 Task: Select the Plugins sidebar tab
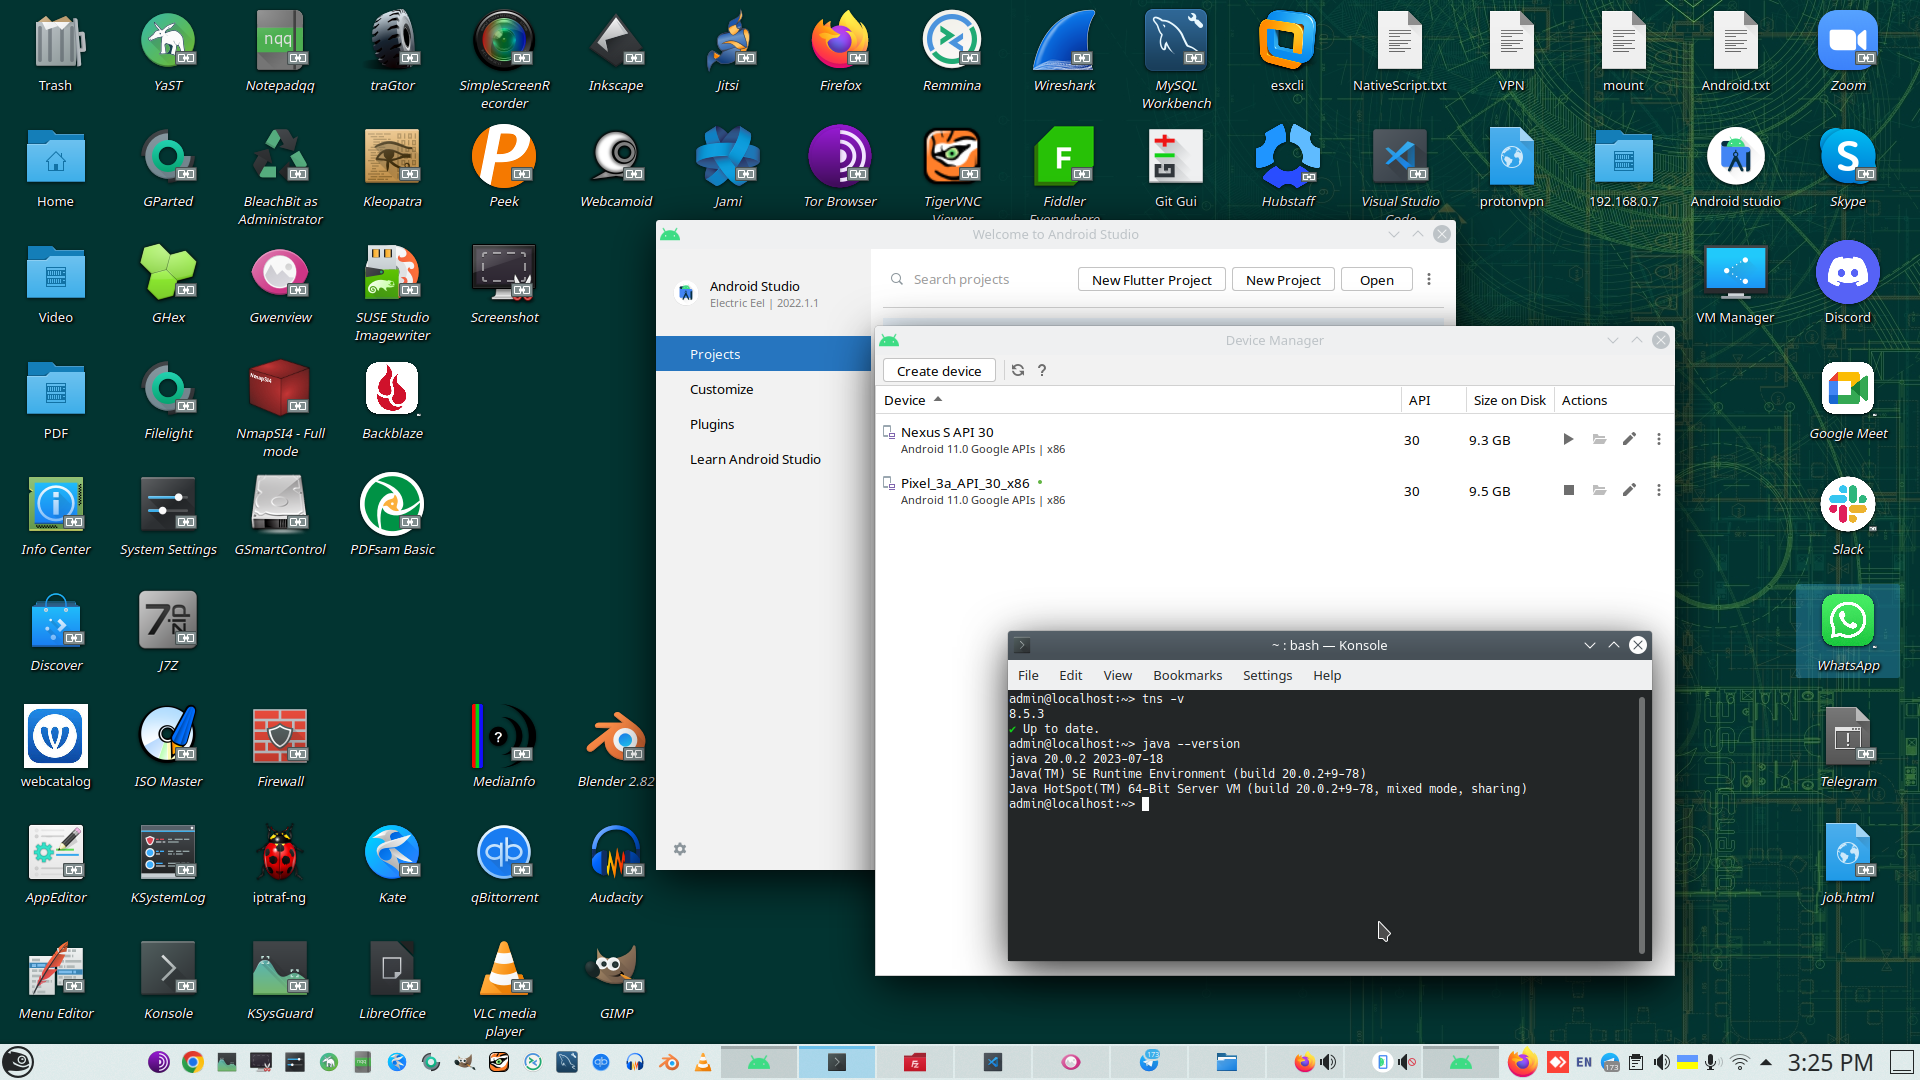coord(712,424)
